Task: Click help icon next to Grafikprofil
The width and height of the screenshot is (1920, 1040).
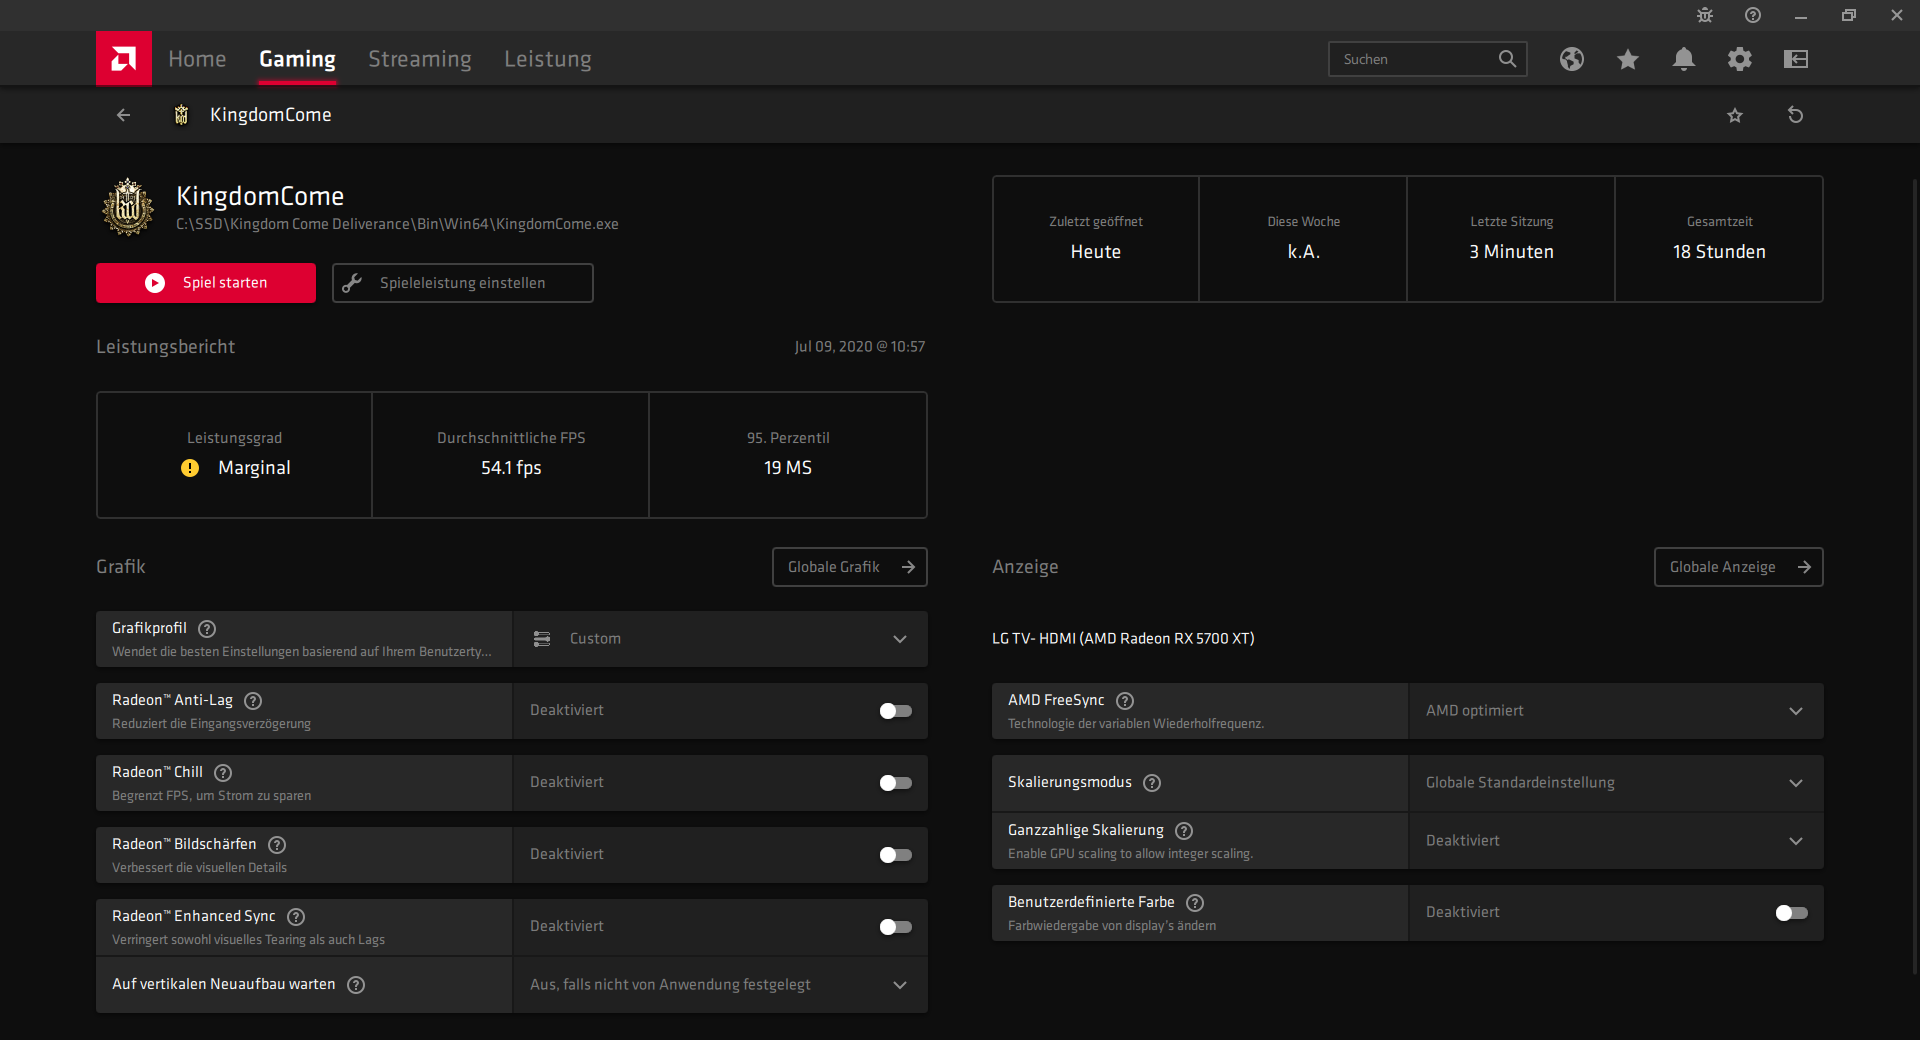Action: click(x=207, y=629)
